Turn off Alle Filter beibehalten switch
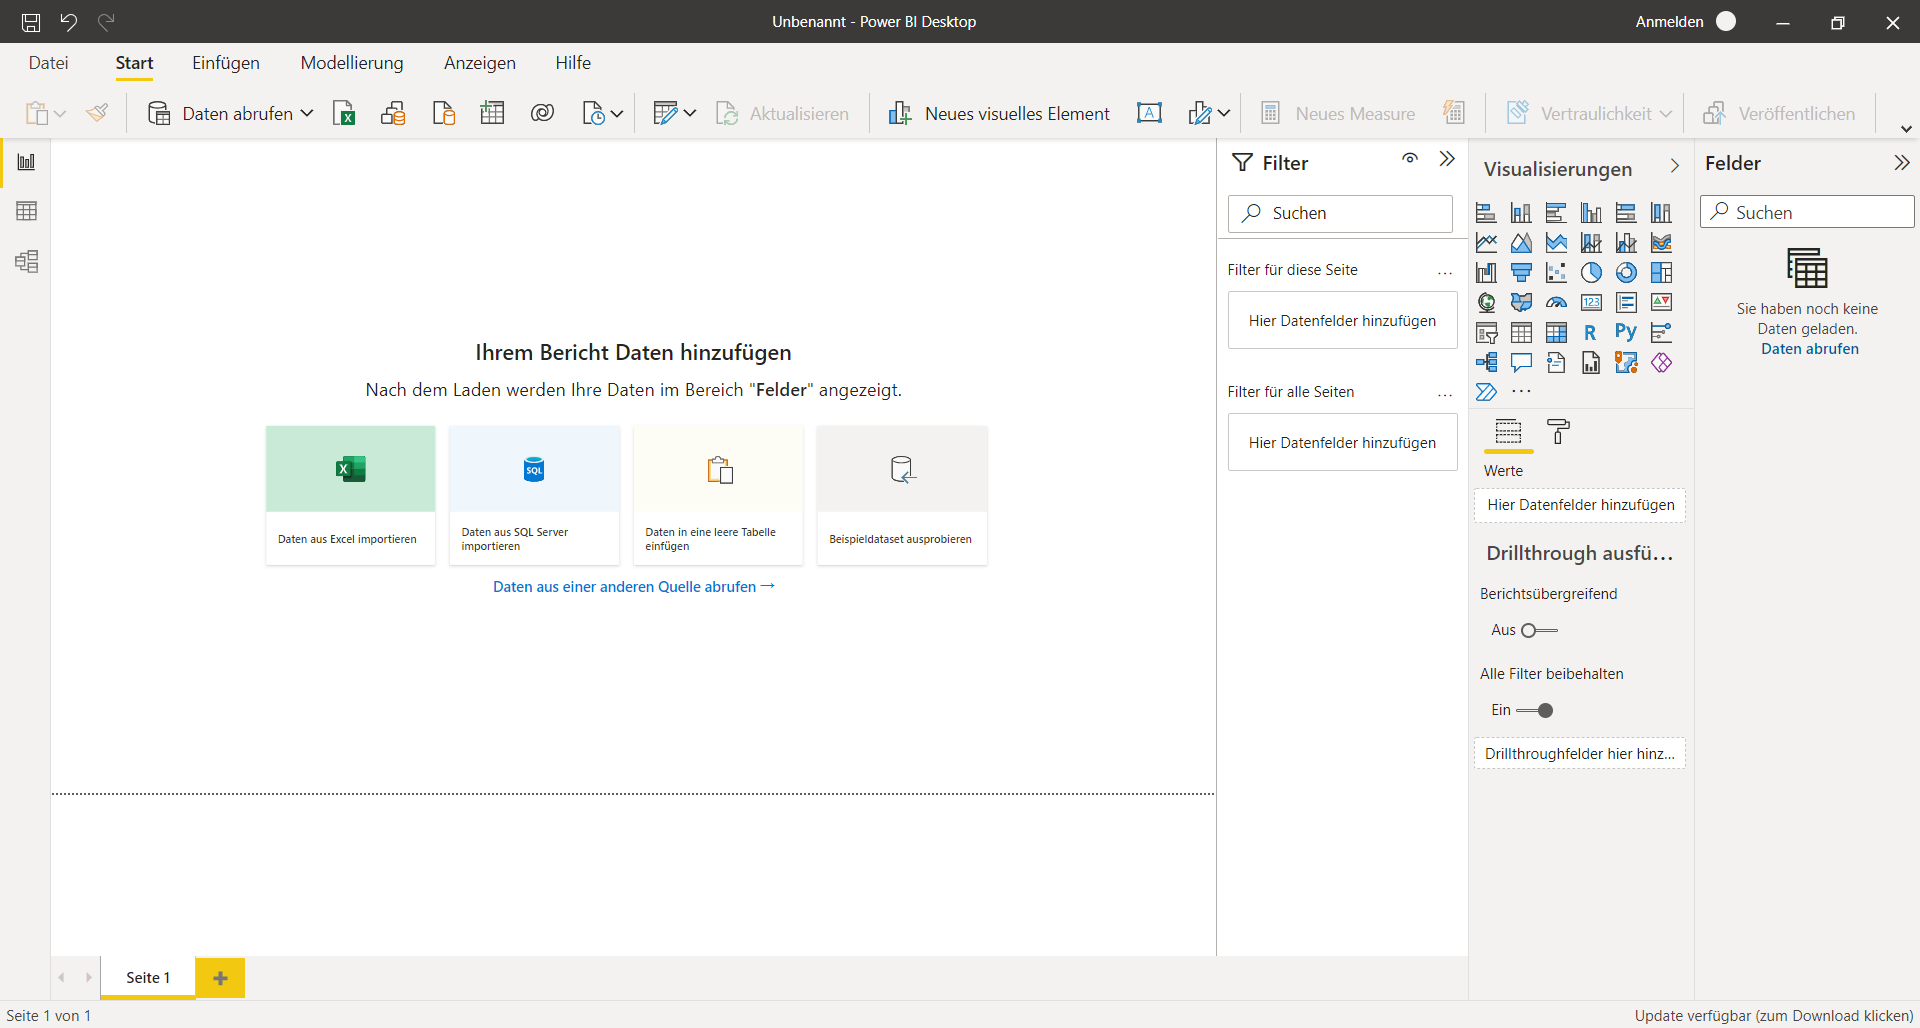The height and width of the screenshot is (1028, 1920). coord(1535,710)
